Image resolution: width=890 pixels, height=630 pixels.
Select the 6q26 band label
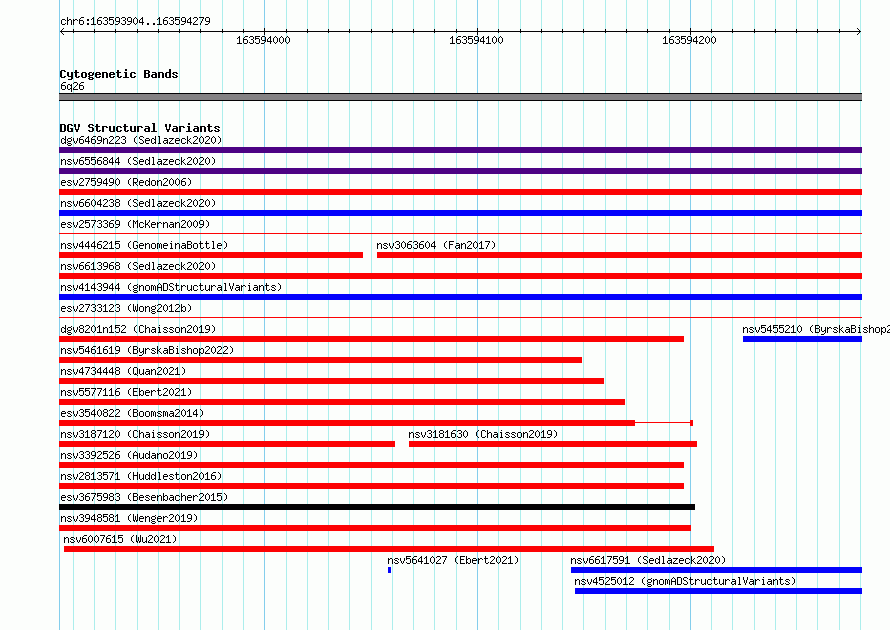tap(72, 86)
